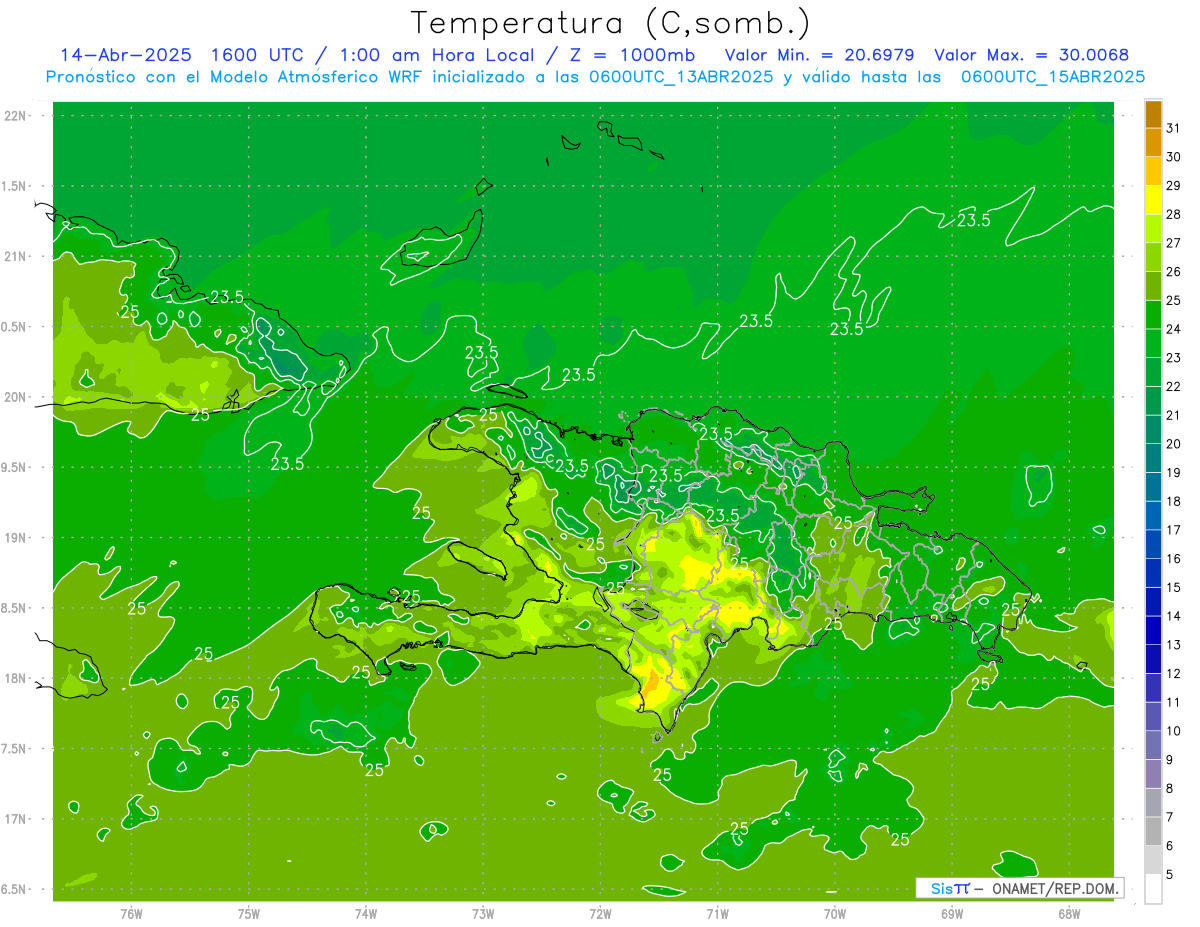Click the '70W' longitude axis label
Viewport: 1200px width, 927px height.
(x=835, y=913)
